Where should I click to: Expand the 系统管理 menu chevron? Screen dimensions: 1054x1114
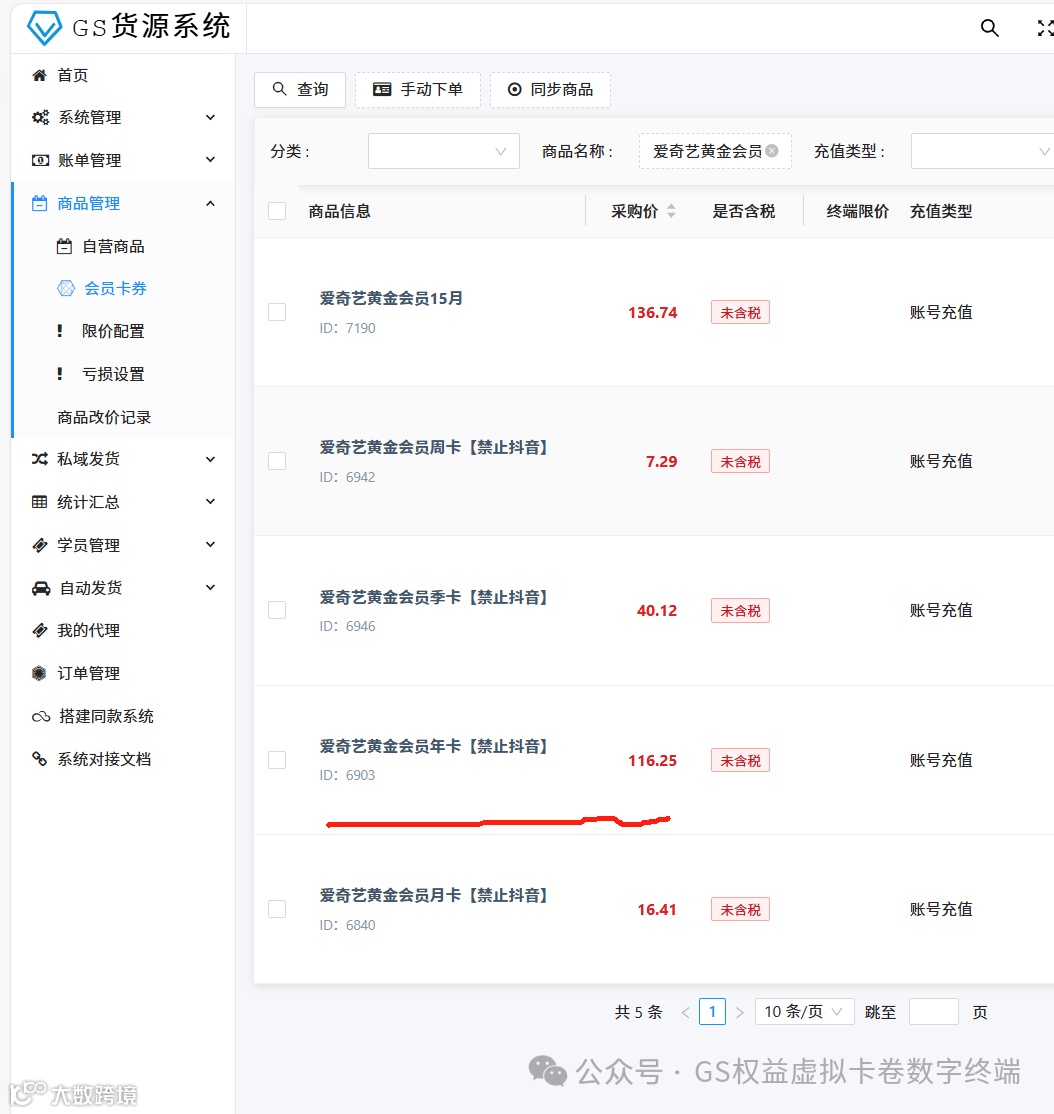(x=210, y=117)
